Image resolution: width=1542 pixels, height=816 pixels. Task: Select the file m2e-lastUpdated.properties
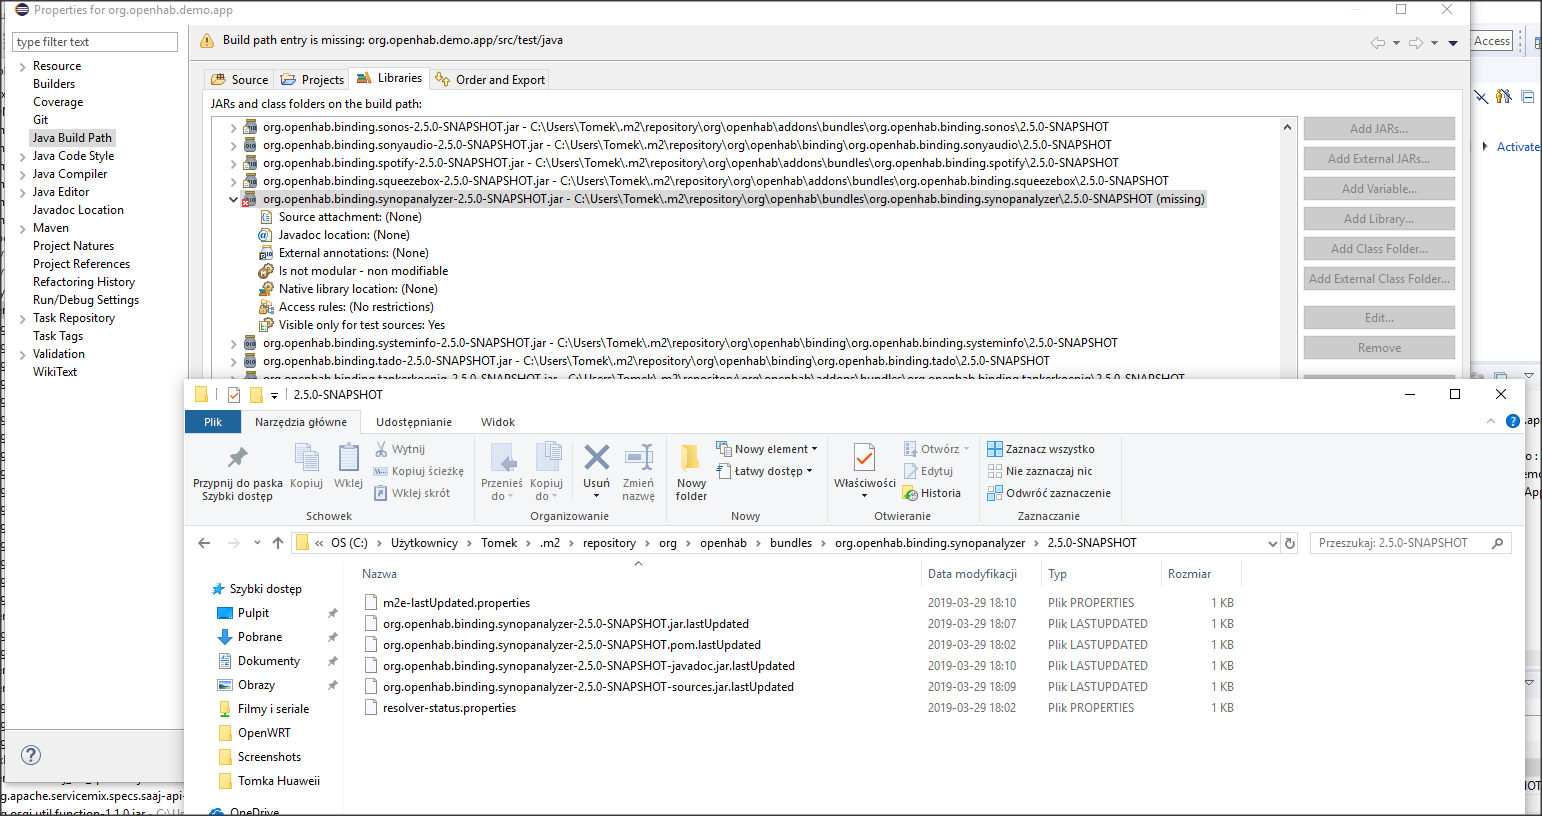456,603
